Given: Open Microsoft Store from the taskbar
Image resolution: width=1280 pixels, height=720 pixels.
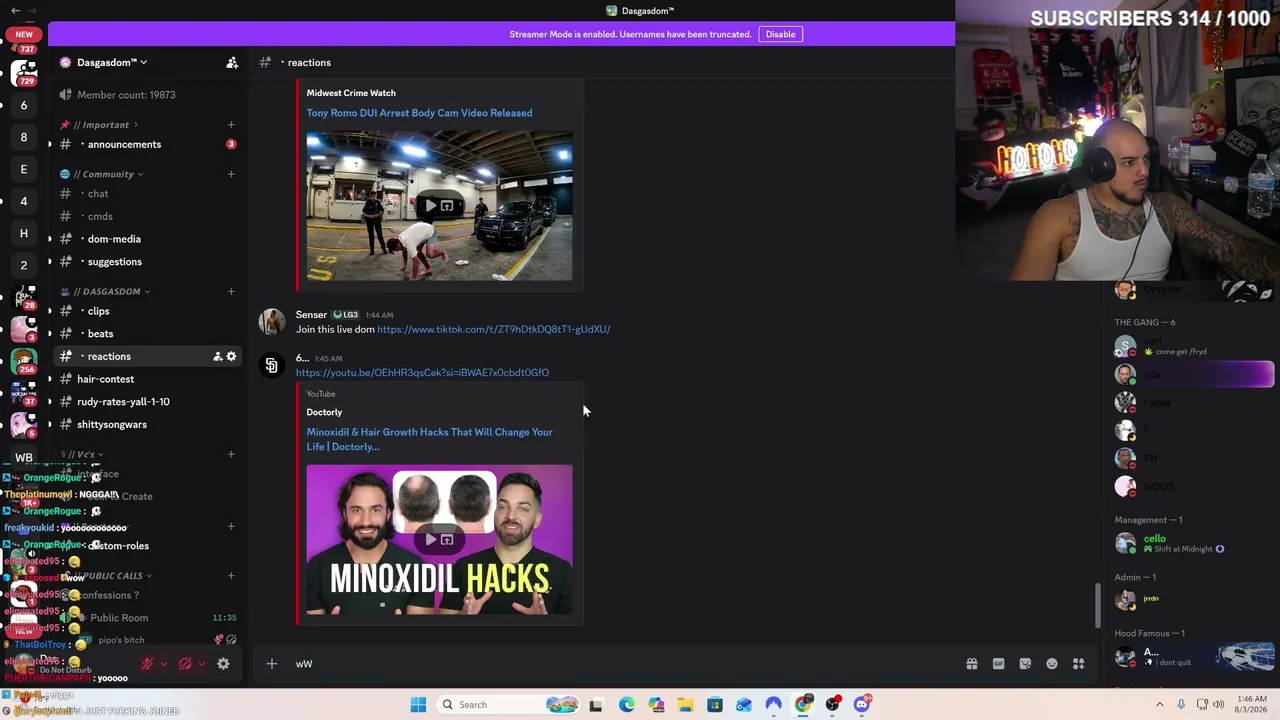Looking at the screenshot, I should tap(715, 705).
